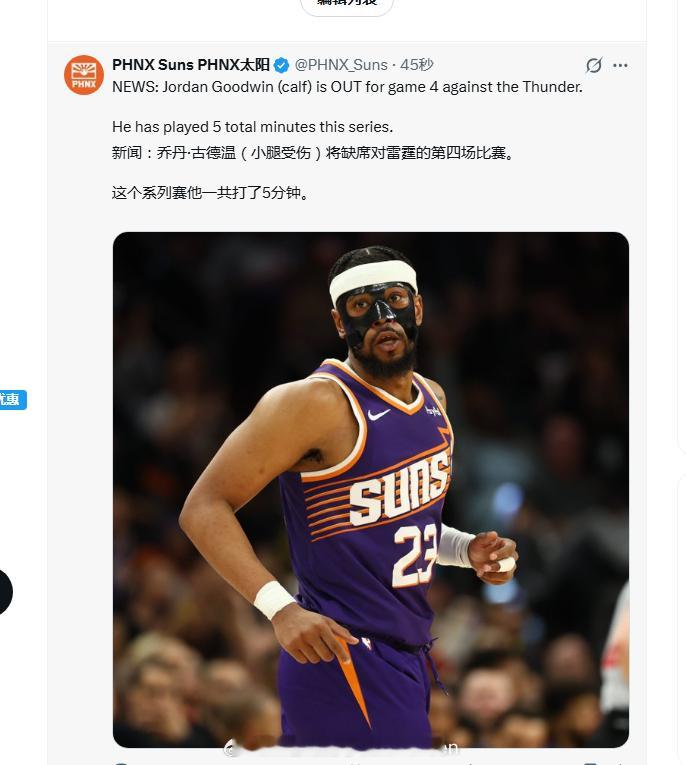Open the Grok explain-post icon
The image size is (686, 765).
coord(594,65)
